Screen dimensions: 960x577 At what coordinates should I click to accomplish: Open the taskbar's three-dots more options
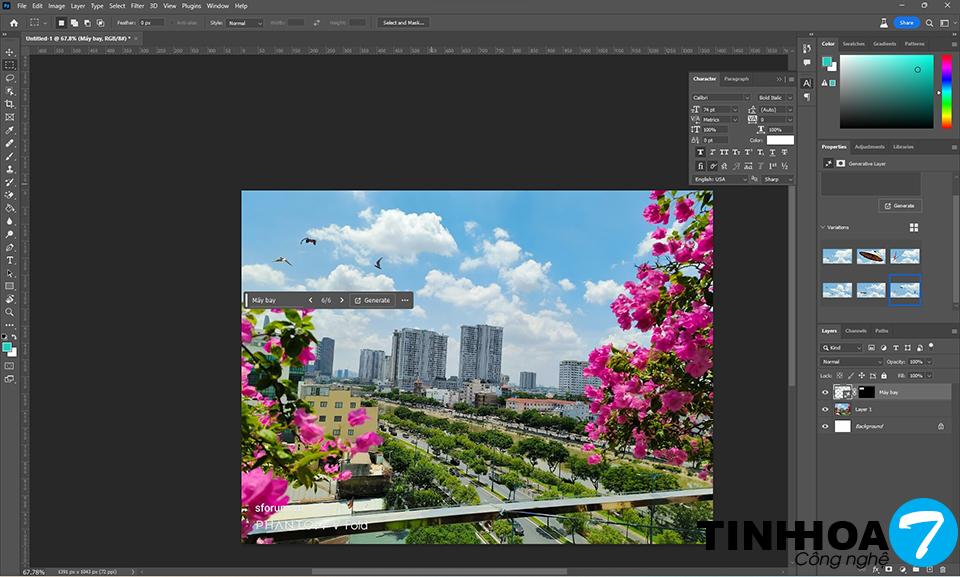(x=405, y=300)
